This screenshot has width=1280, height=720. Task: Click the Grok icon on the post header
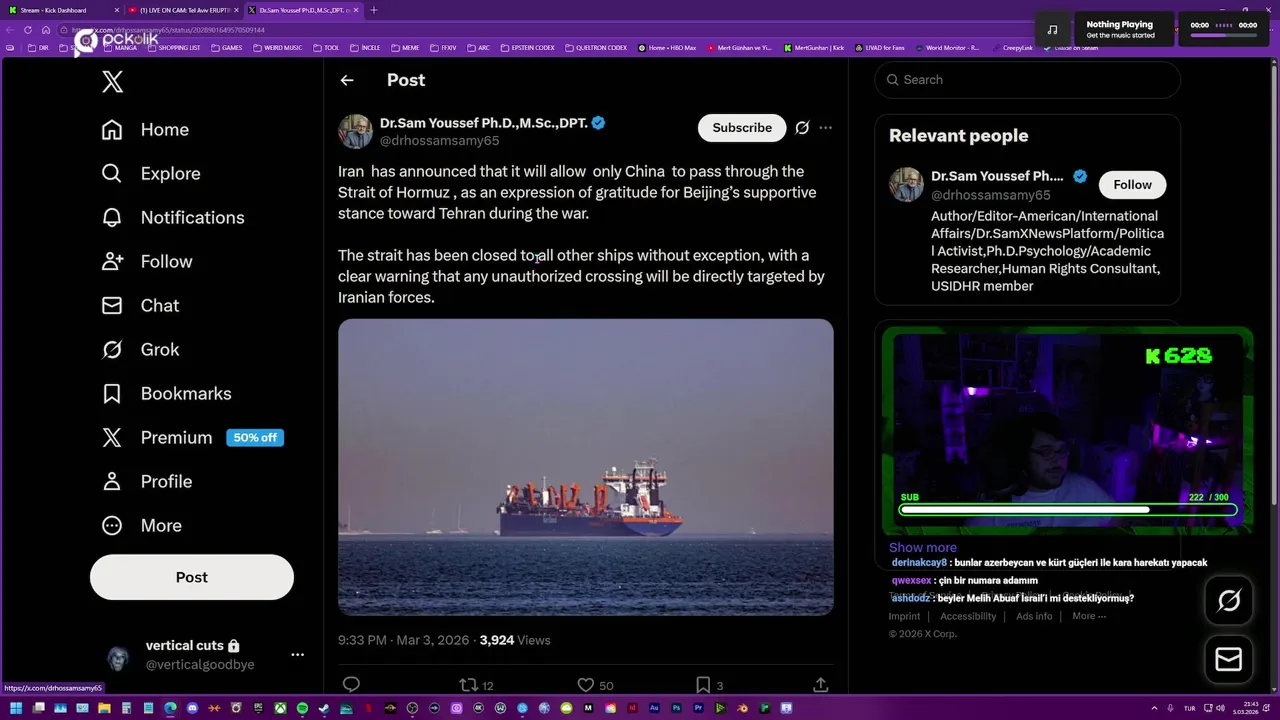tap(802, 128)
